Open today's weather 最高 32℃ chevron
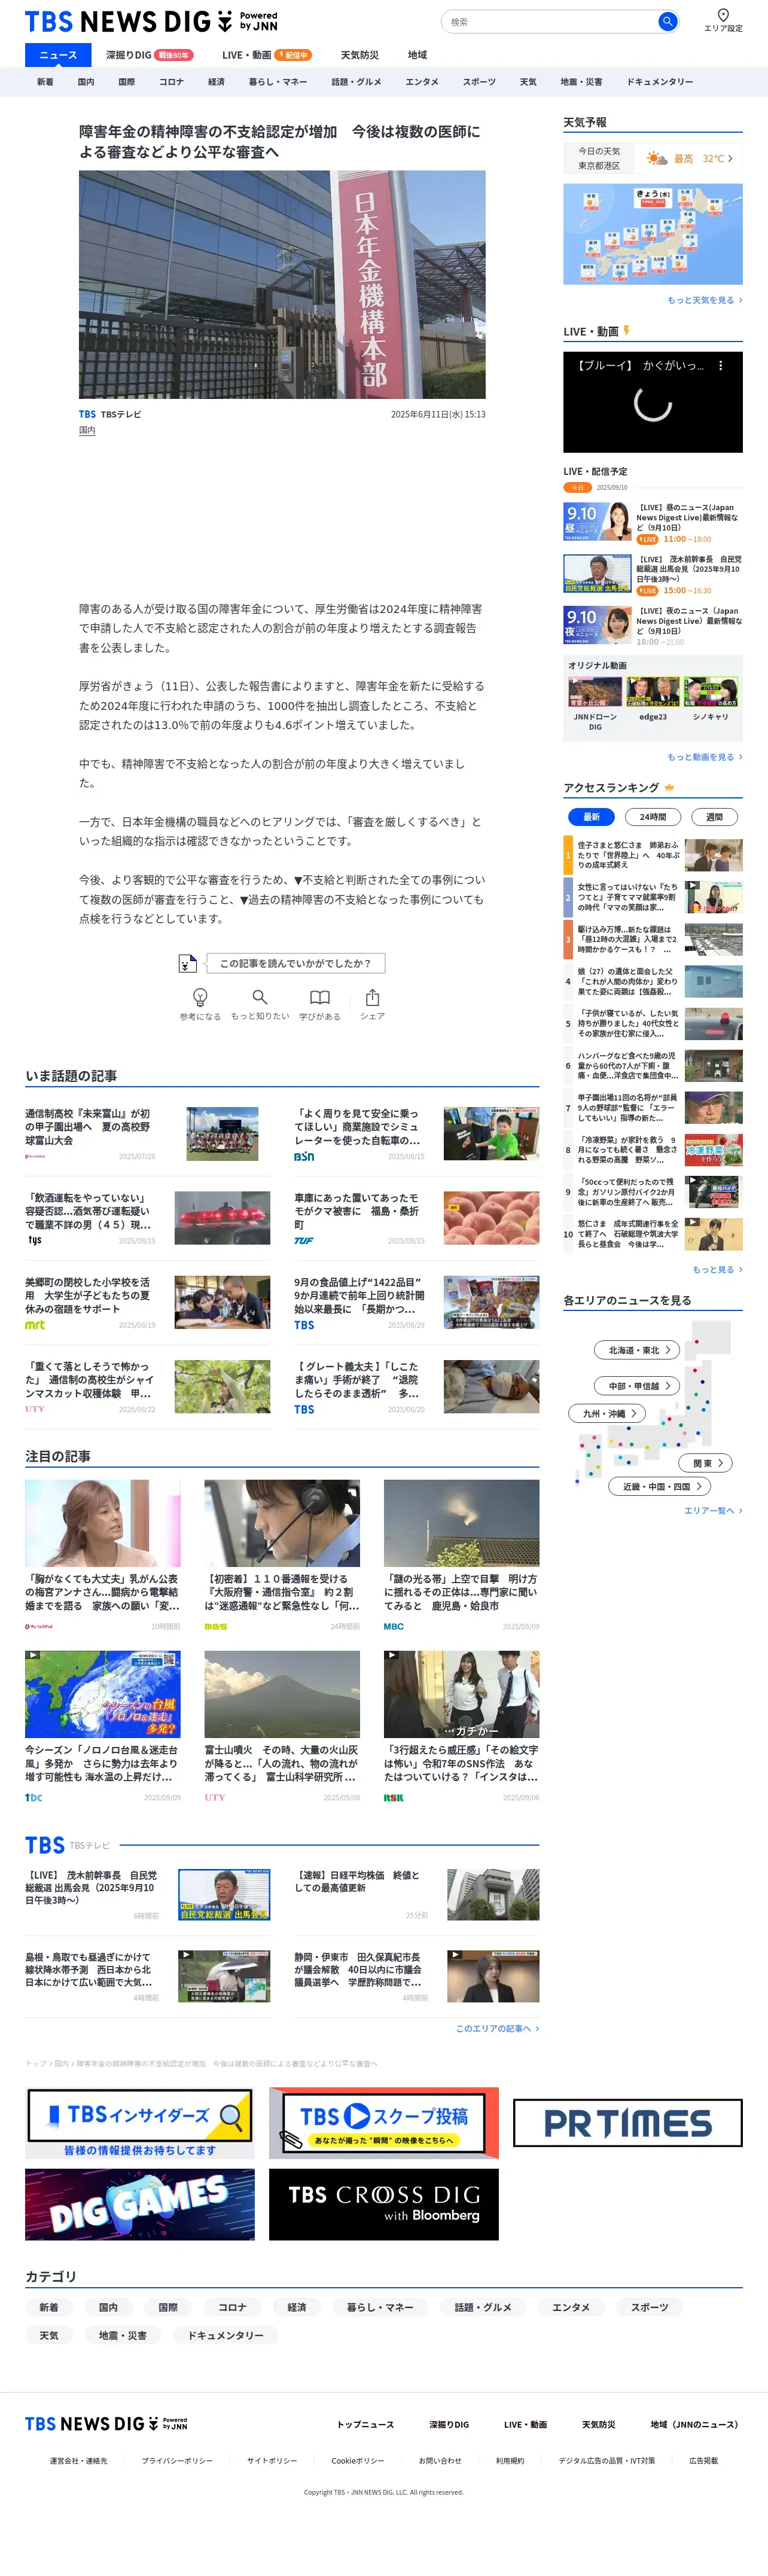 pos(730,158)
